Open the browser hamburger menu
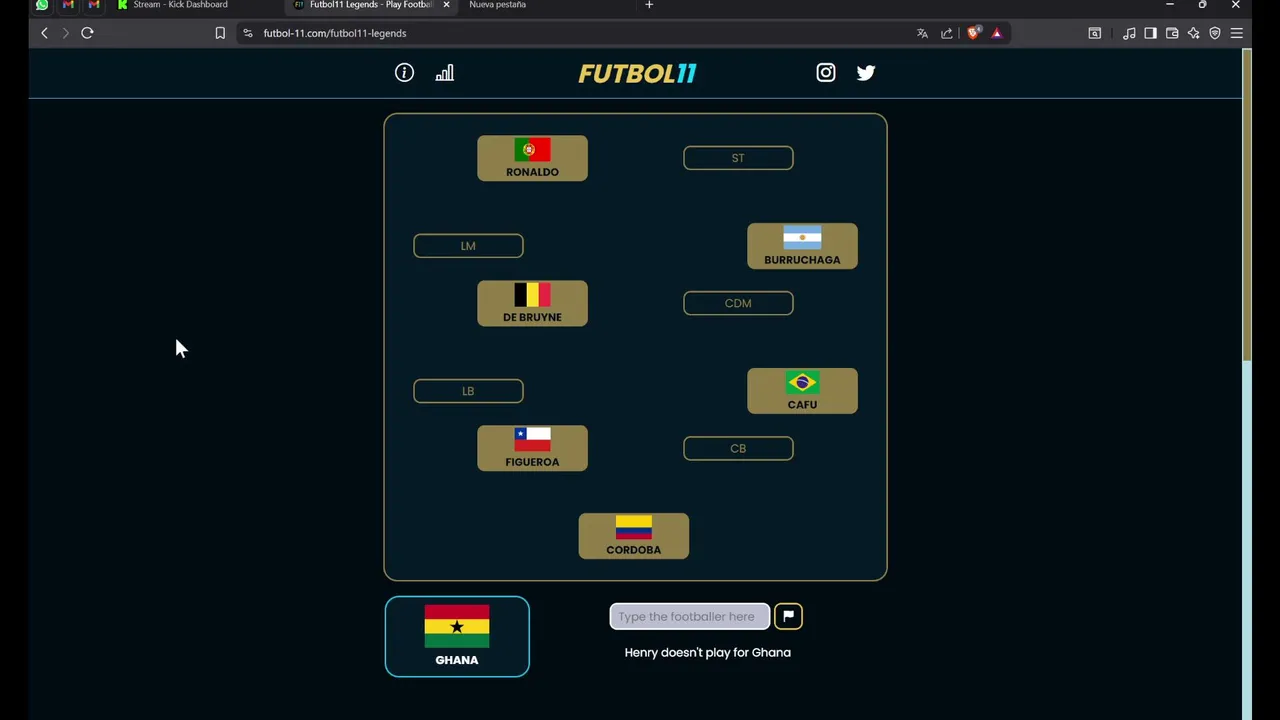 click(1237, 33)
